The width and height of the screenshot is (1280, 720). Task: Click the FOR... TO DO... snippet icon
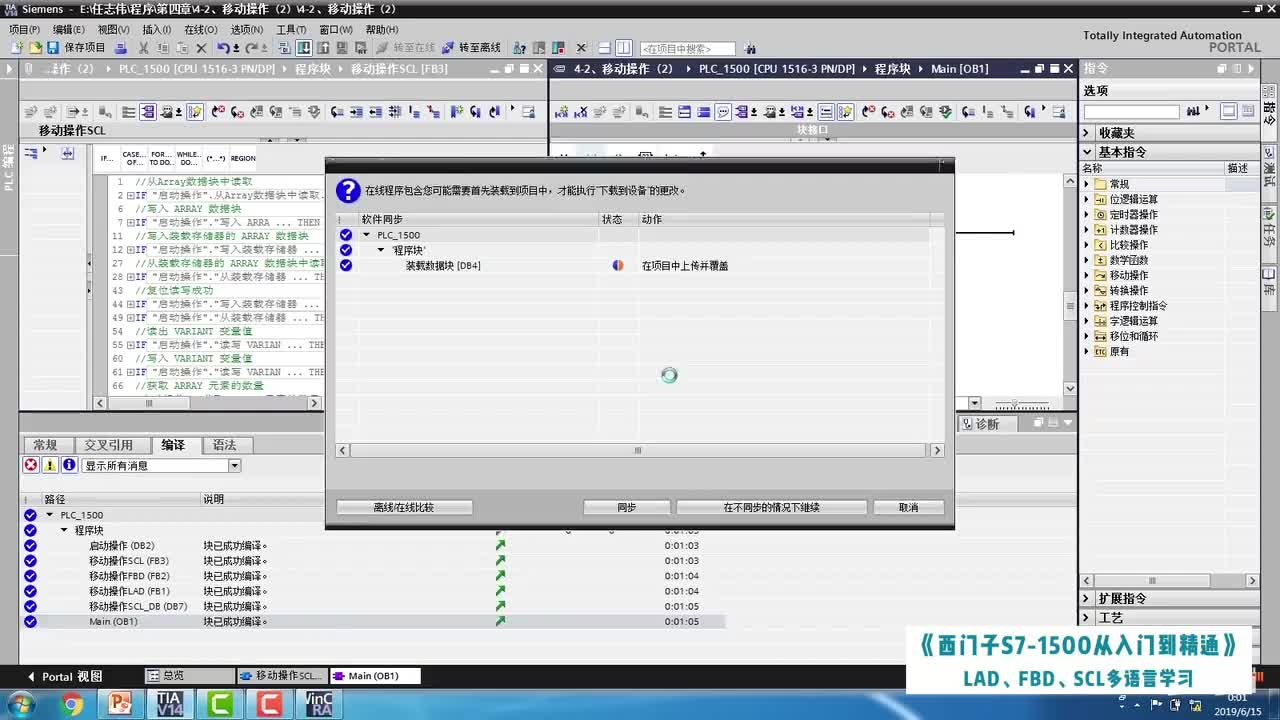(x=161, y=158)
